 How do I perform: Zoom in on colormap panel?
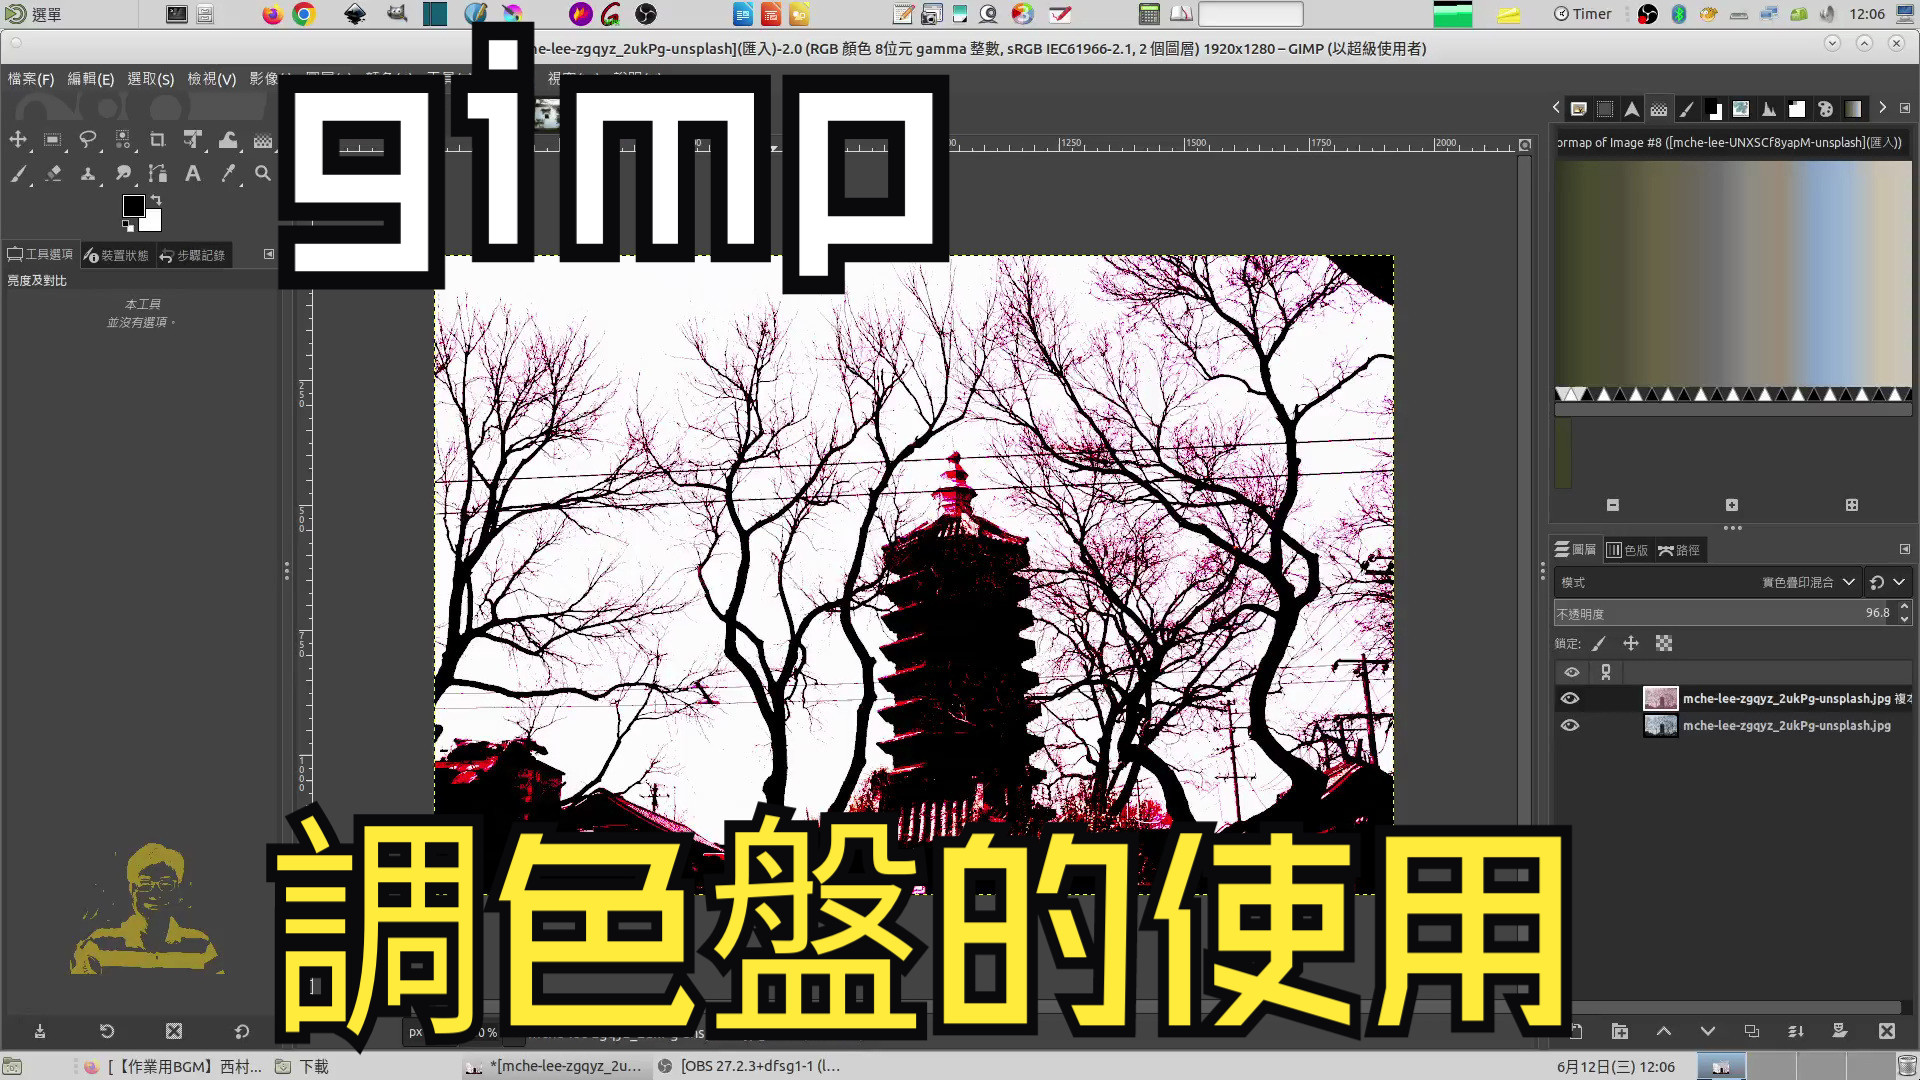[1732, 505]
